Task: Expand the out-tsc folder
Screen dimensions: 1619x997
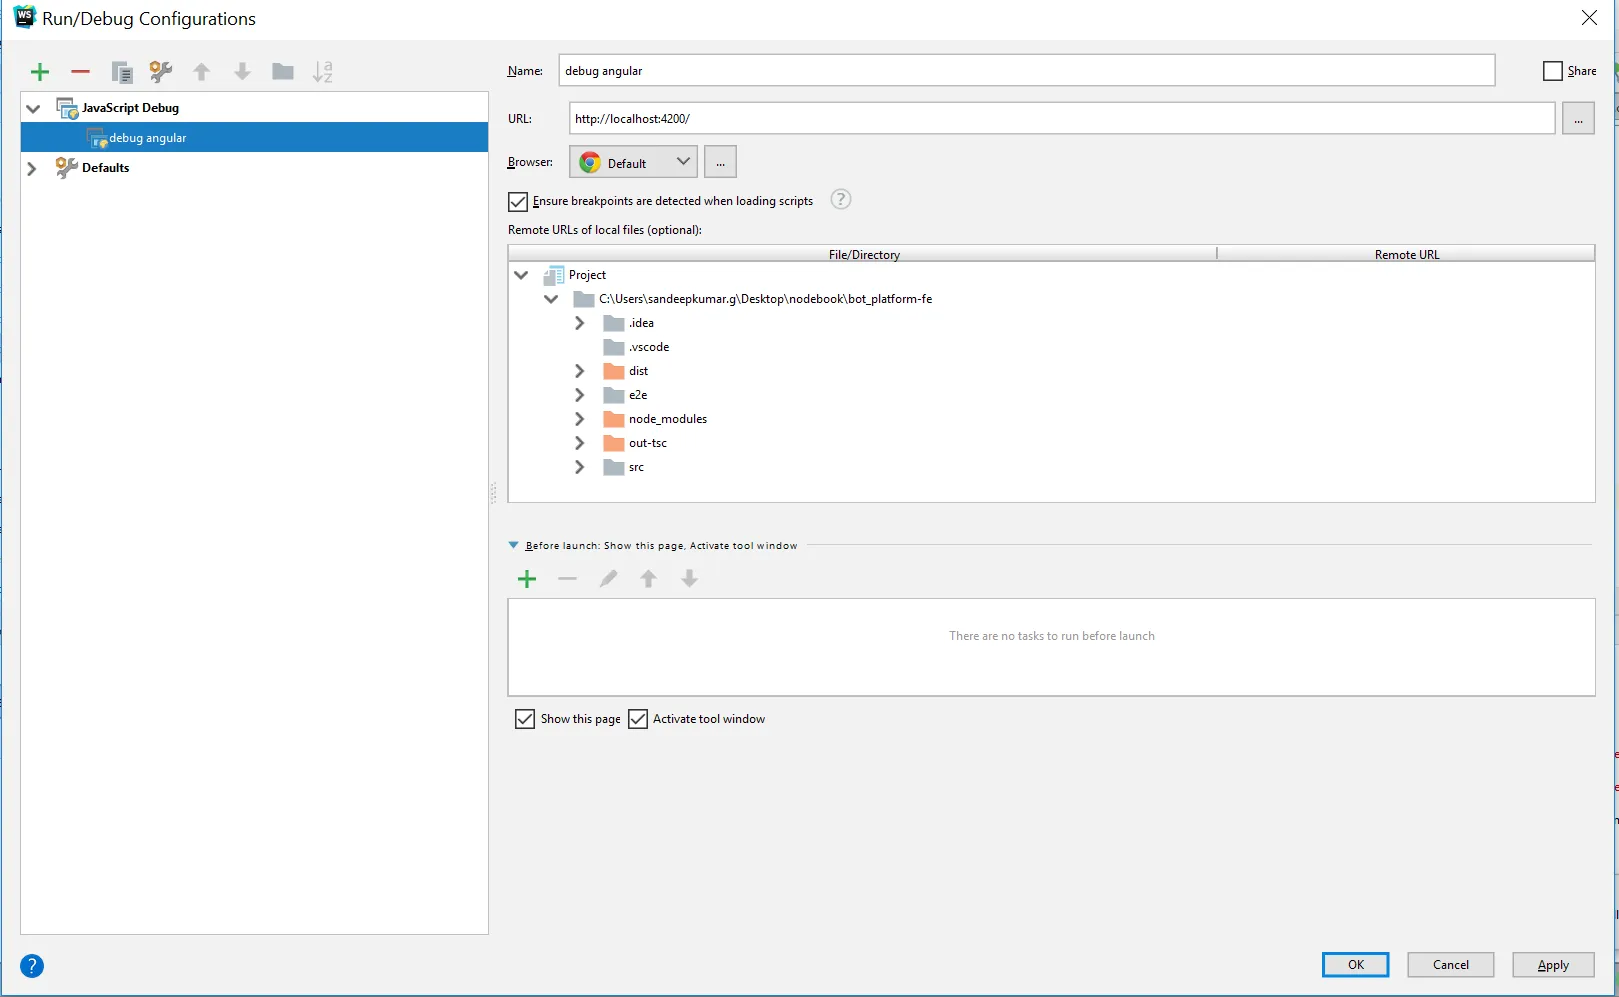Action: tap(580, 443)
